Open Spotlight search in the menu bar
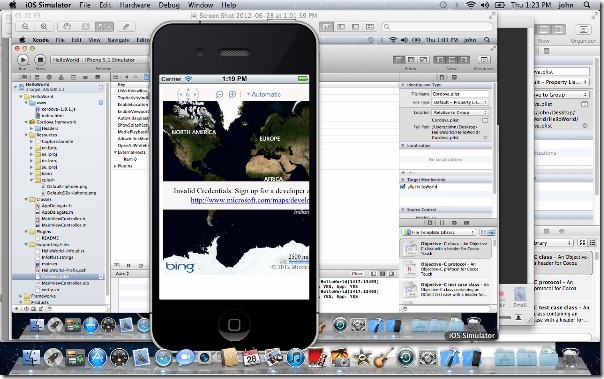The width and height of the screenshot is (604, 379). tap(587, 5)
